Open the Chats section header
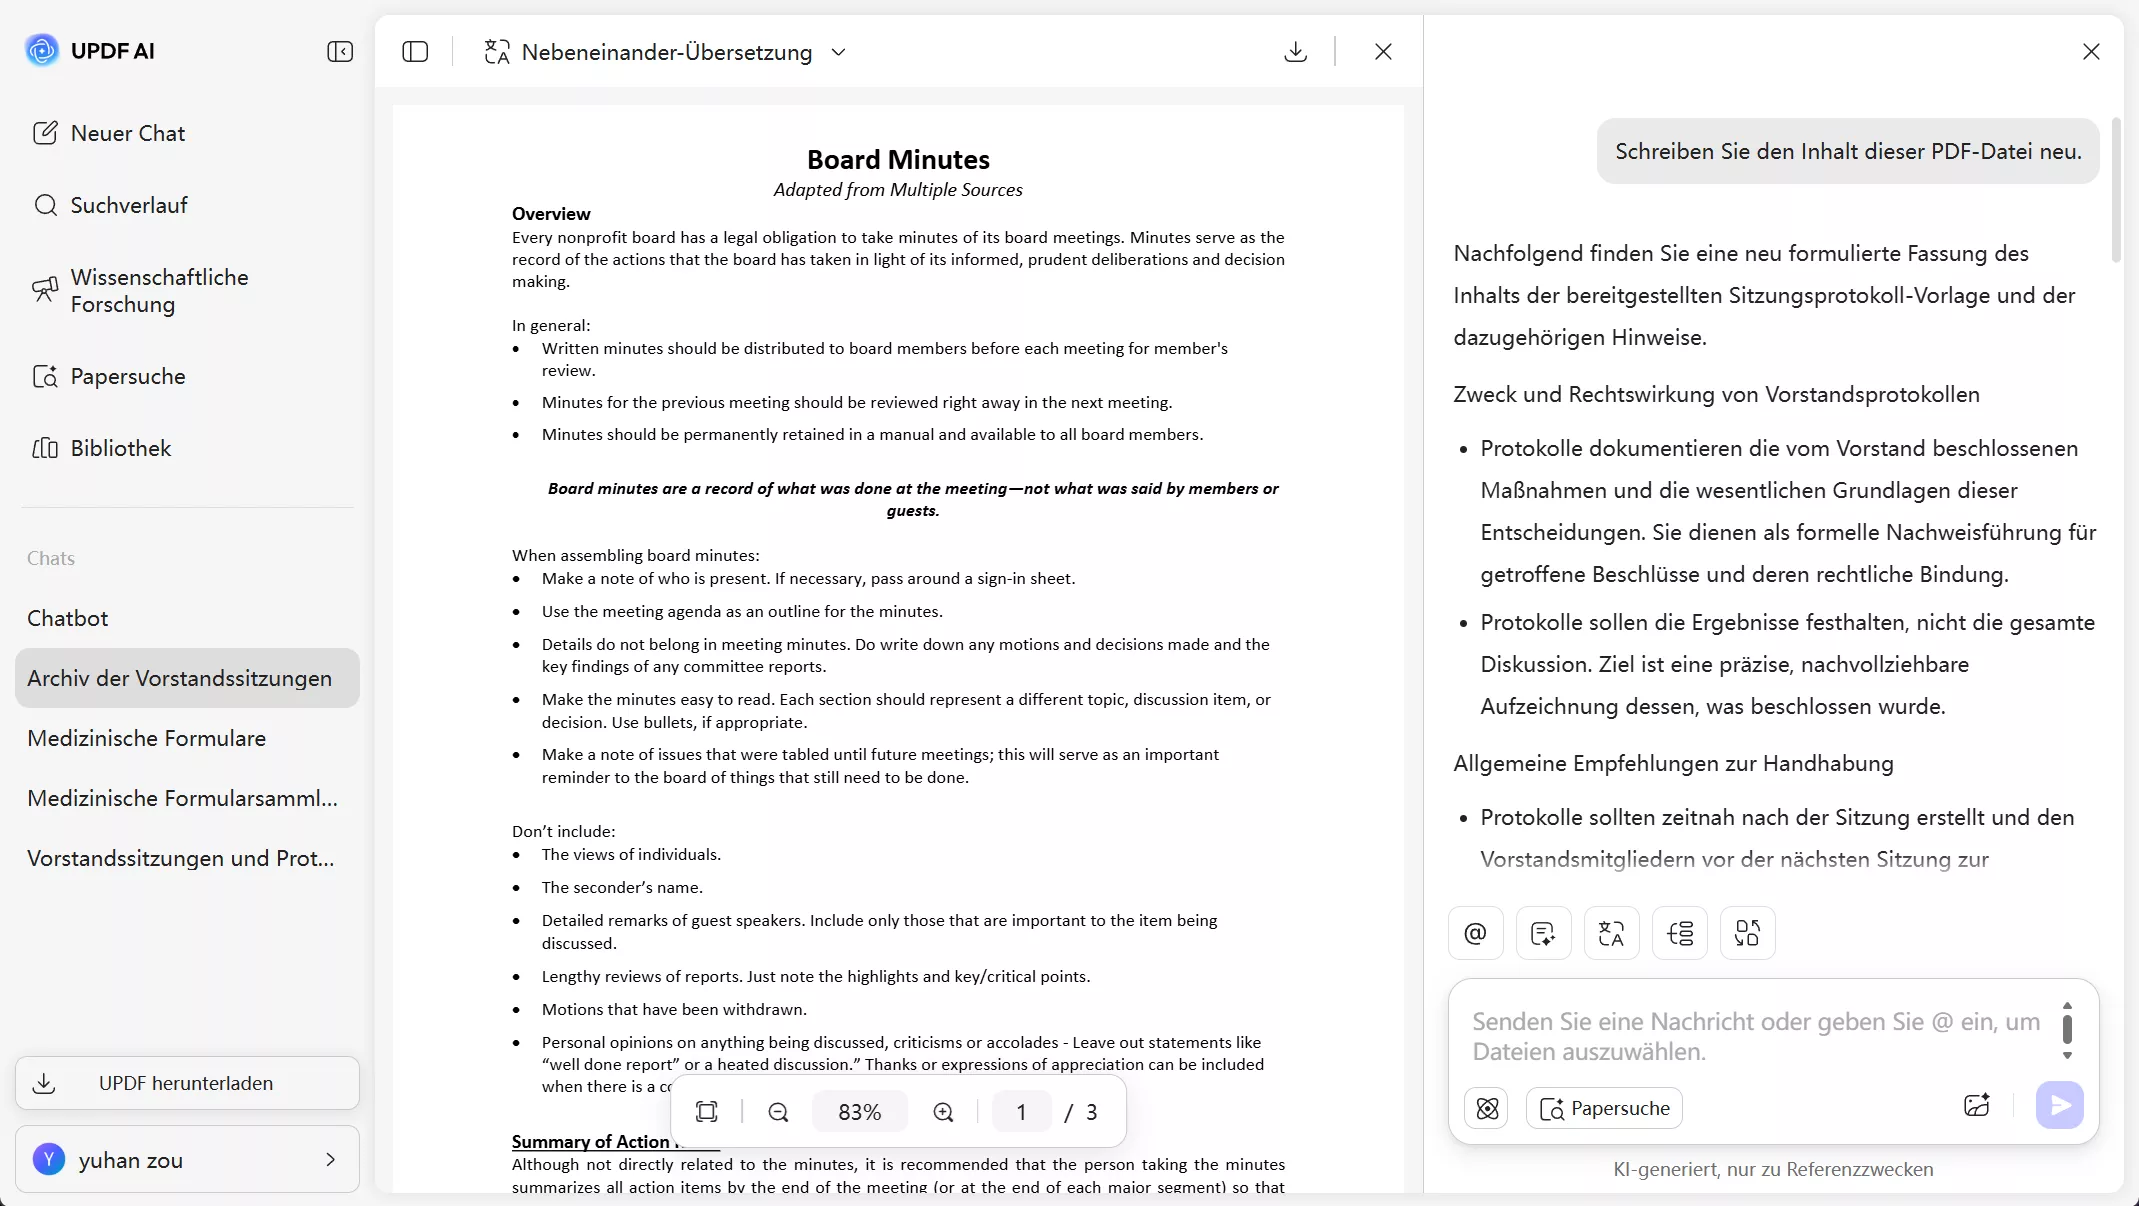2139x1206 pixels. tap(51, 558)
